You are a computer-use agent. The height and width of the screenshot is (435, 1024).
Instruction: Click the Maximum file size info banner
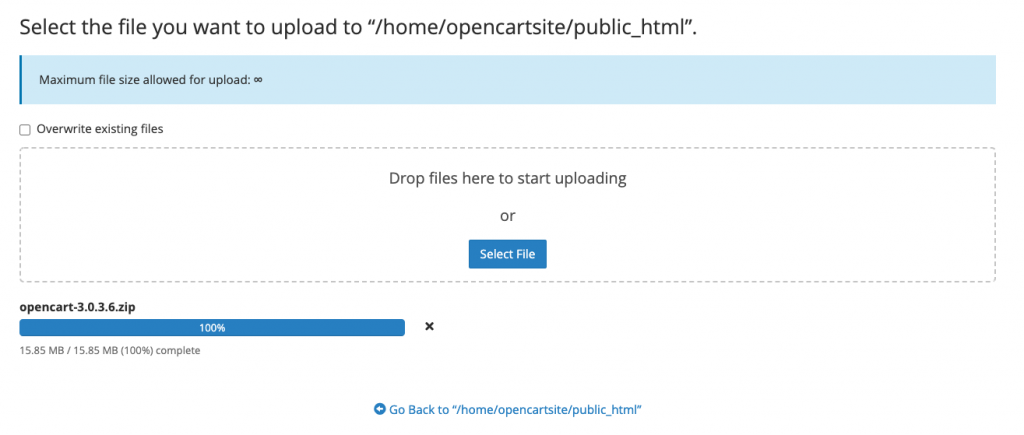pyautogui.click(x=600, y=80)
